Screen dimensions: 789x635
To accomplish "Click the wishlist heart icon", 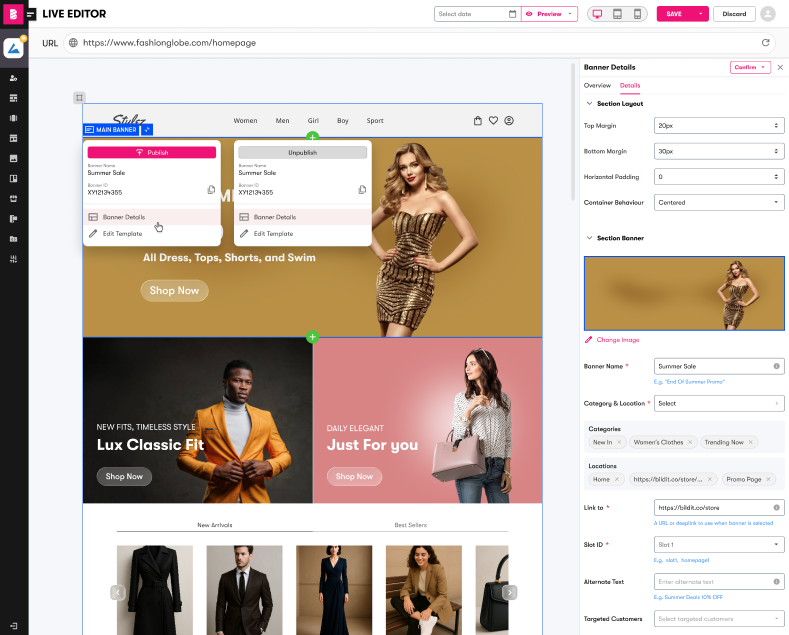I will pyautogui.click(x=494, y=121).
